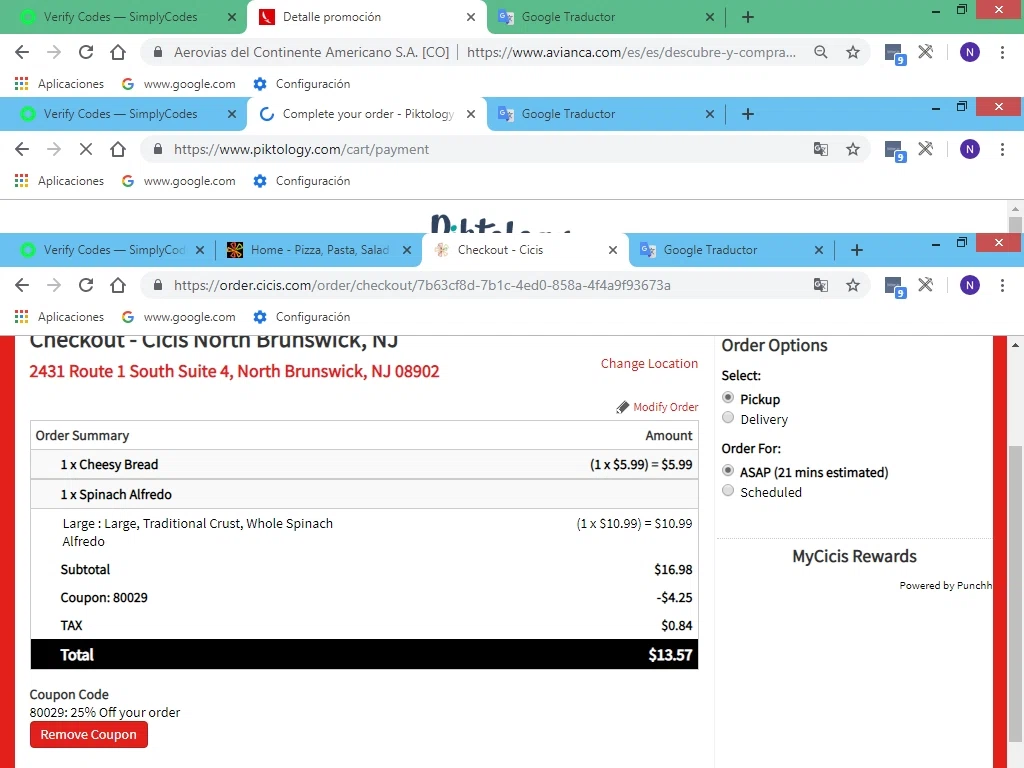1024x768 pixels.
Task: Close the Home - Pizza, Pasta tab
Action: (x=407, y=250)
